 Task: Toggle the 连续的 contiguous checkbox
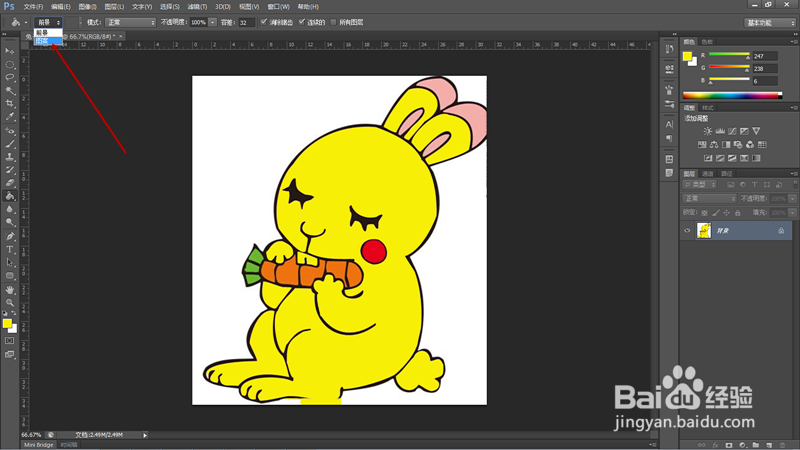[302, 22]
